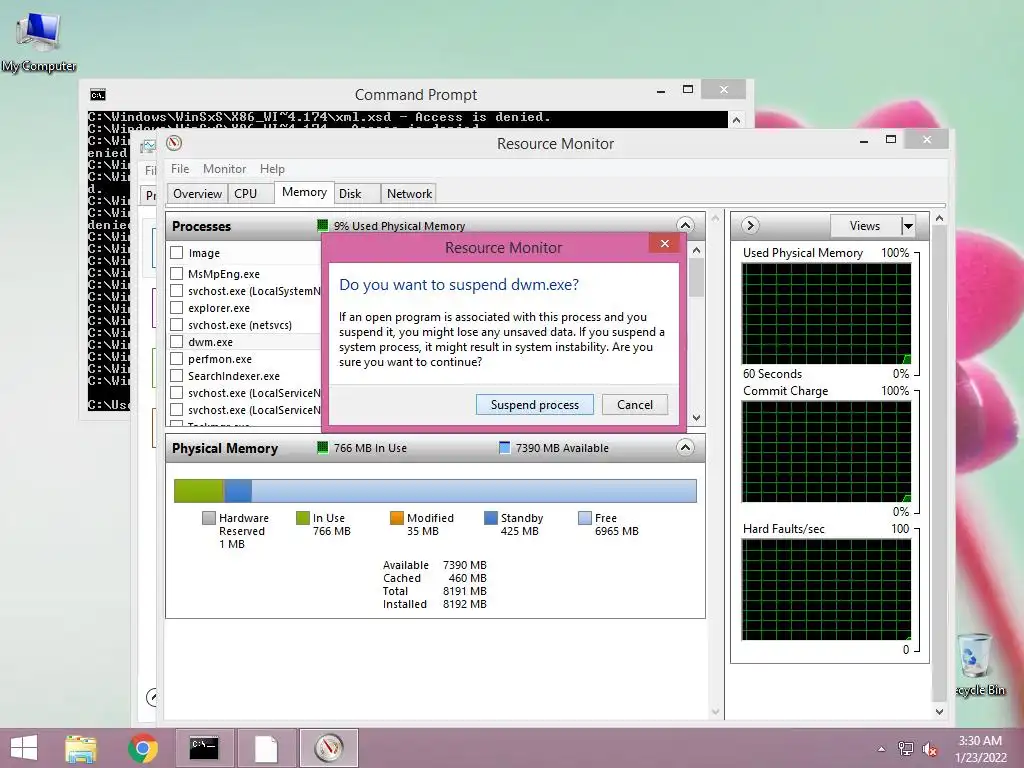1024x768 pixels.
Task: Check the svchost.exe (LocalSystemN checkbox
Action: 176,291
